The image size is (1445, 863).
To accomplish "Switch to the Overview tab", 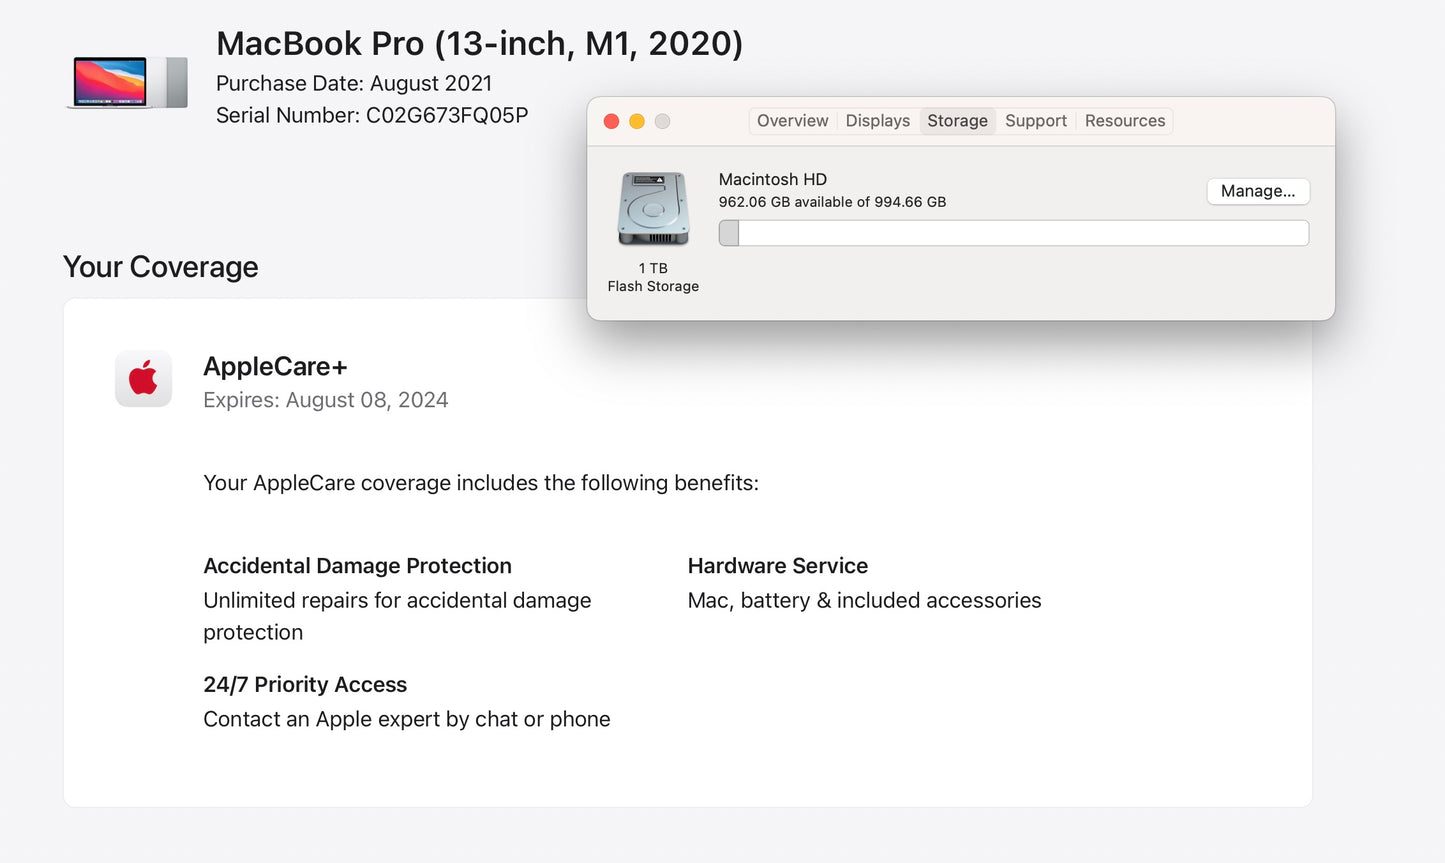I will point(792,120).
